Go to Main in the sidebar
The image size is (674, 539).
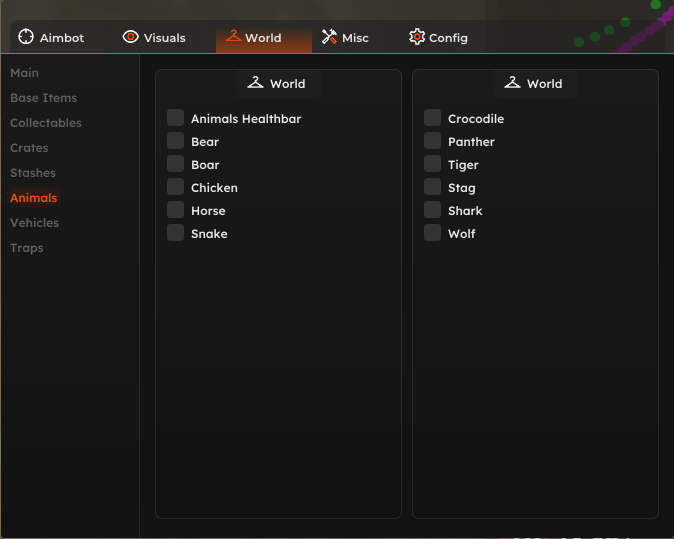coord(25,73)
